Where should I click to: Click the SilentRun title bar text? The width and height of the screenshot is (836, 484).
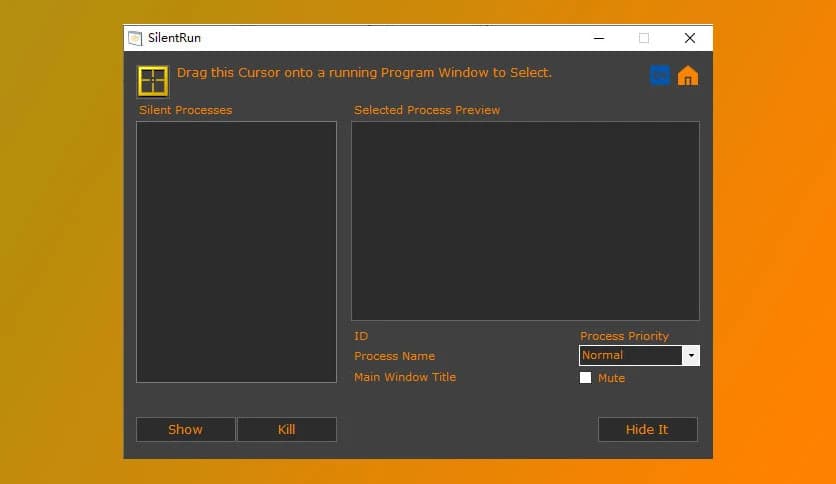click(175, 38)
